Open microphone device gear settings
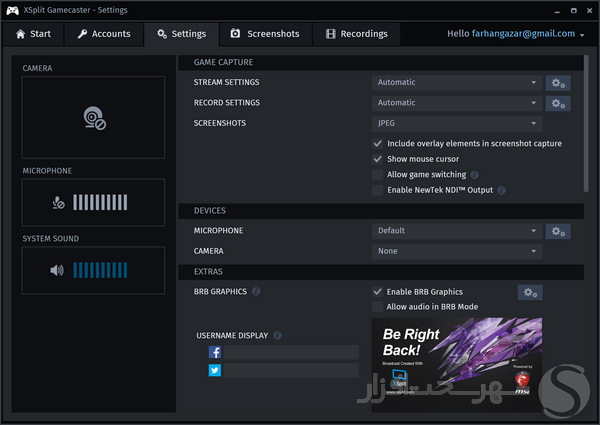Image resolution: width=600 pixels, height=425 pixels. pyautogui.click(x=558, y=231)
